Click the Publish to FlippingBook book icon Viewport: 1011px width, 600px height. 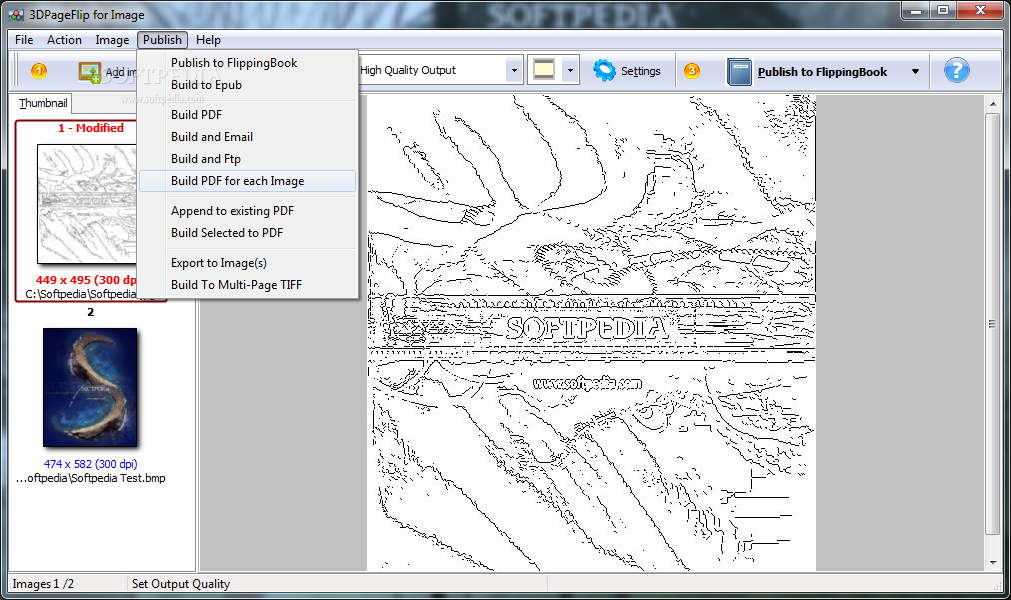point(739,72)
